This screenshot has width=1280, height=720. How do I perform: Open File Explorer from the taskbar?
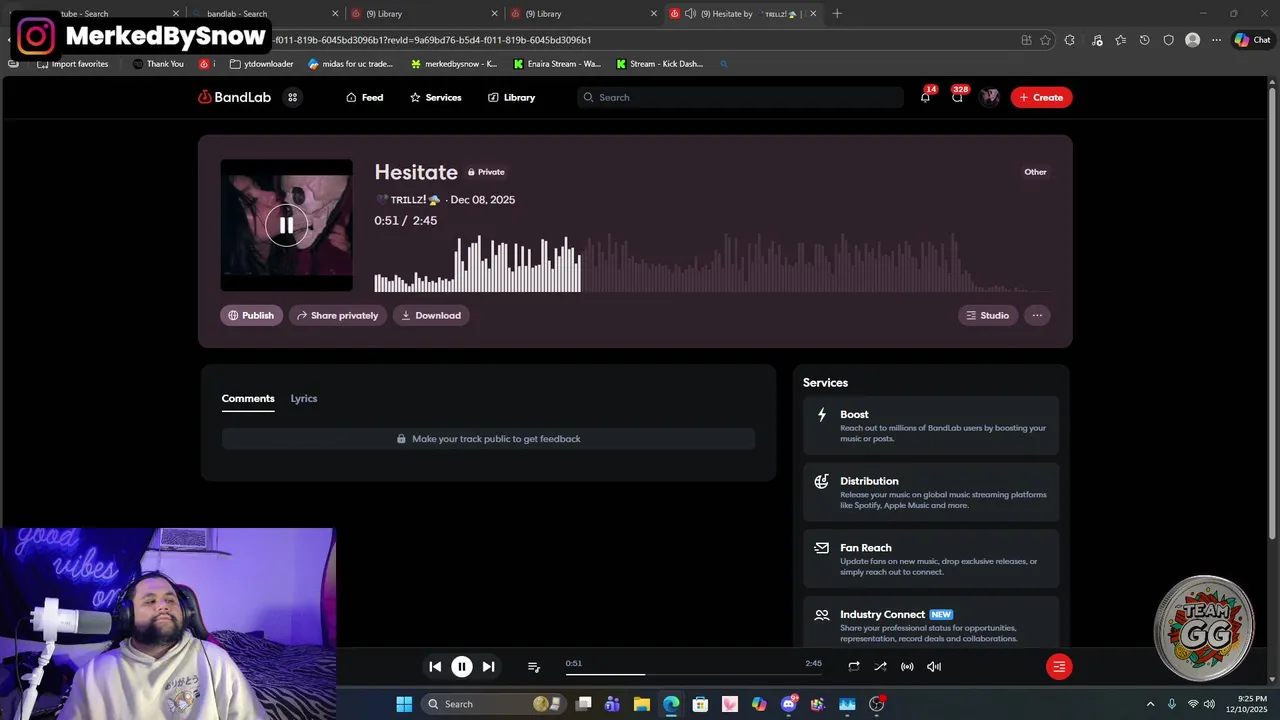(642, 704)
